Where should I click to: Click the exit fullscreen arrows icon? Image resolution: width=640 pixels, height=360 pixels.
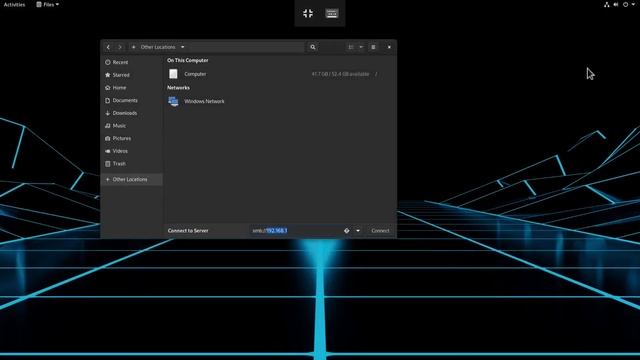[308, 13]
